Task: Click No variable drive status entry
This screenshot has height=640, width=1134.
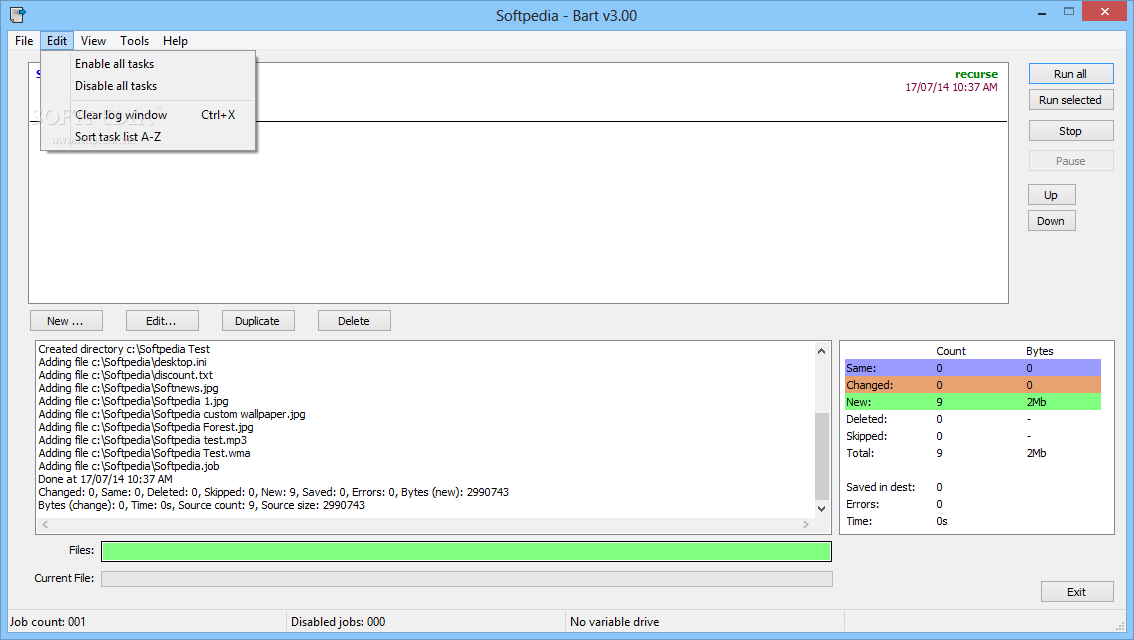Action: 614,621
